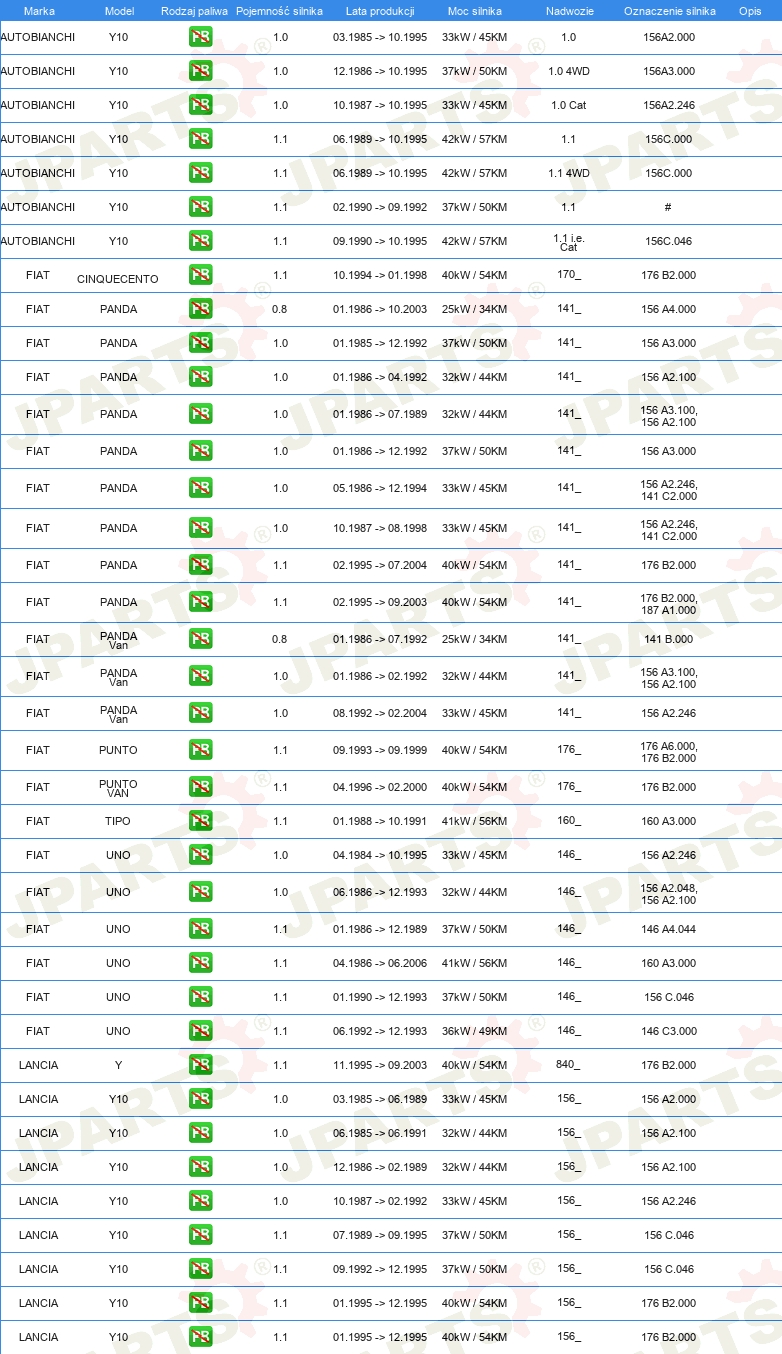Image resolution: width=782 pixels, height=1354 pixels.
Task: Click fuel icon for Panda 01.1986 -> 07.1989
Action: coord(200,415)
